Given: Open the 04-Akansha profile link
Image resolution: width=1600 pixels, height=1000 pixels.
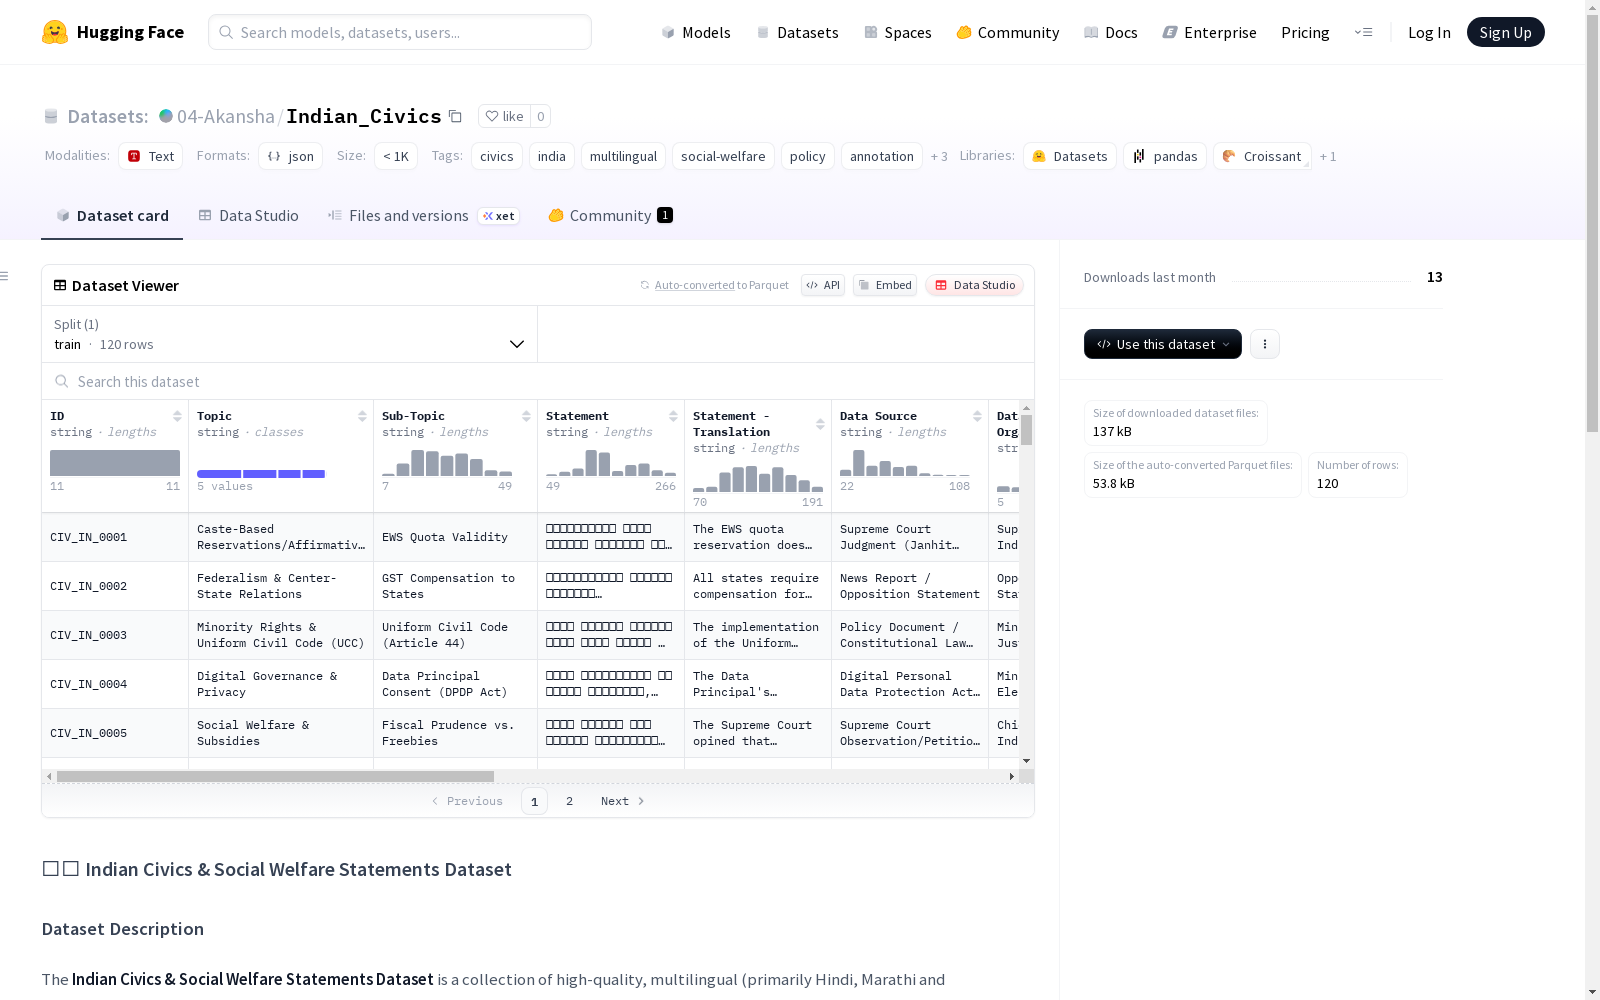Looking at the screenshot, I should (x=226, y=116).
